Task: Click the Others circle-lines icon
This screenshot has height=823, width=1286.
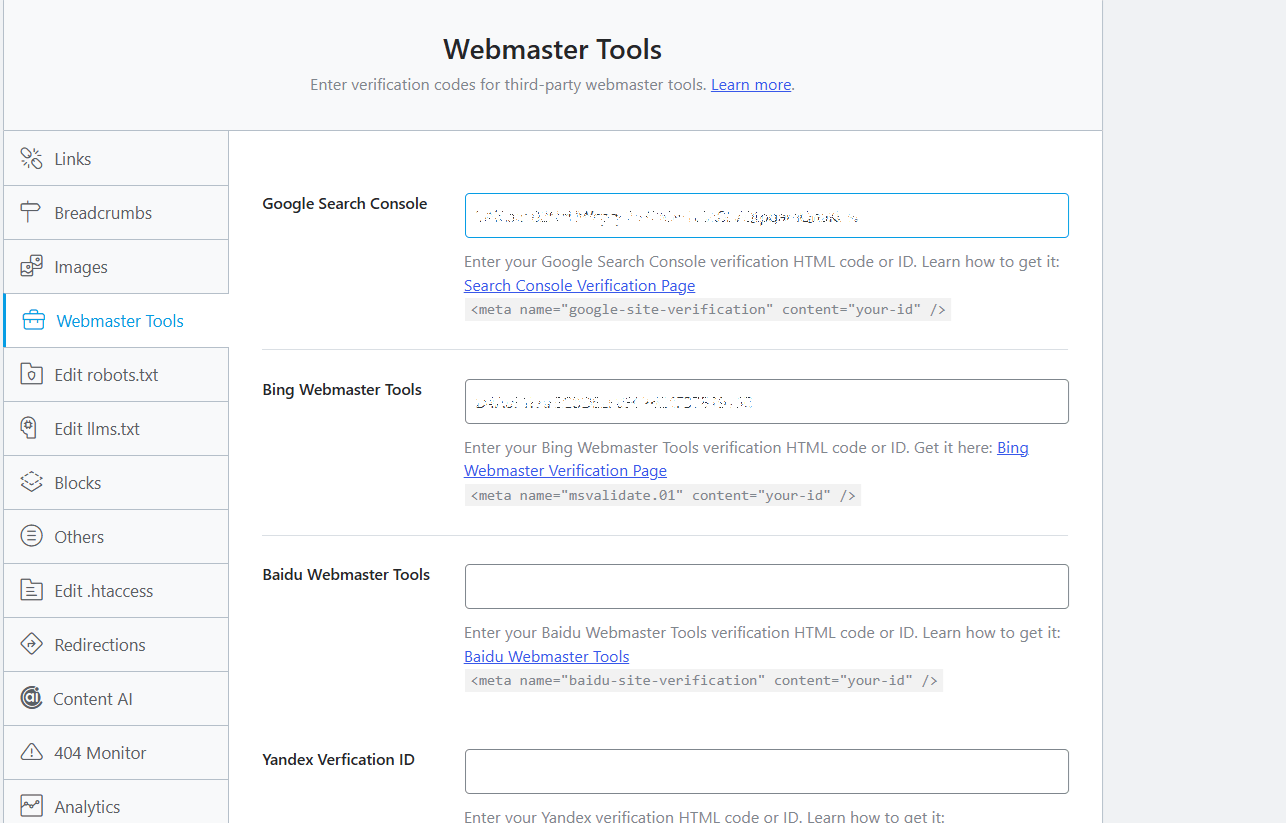Action: 32,536
